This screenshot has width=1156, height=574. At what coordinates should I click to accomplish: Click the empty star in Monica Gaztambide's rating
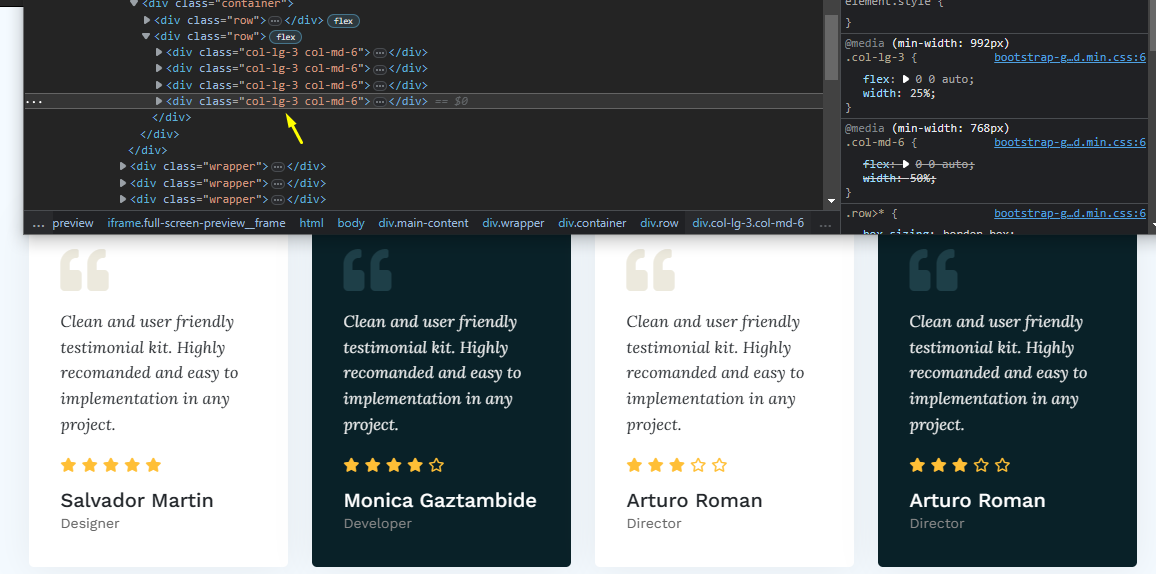[x=436, y=465]
